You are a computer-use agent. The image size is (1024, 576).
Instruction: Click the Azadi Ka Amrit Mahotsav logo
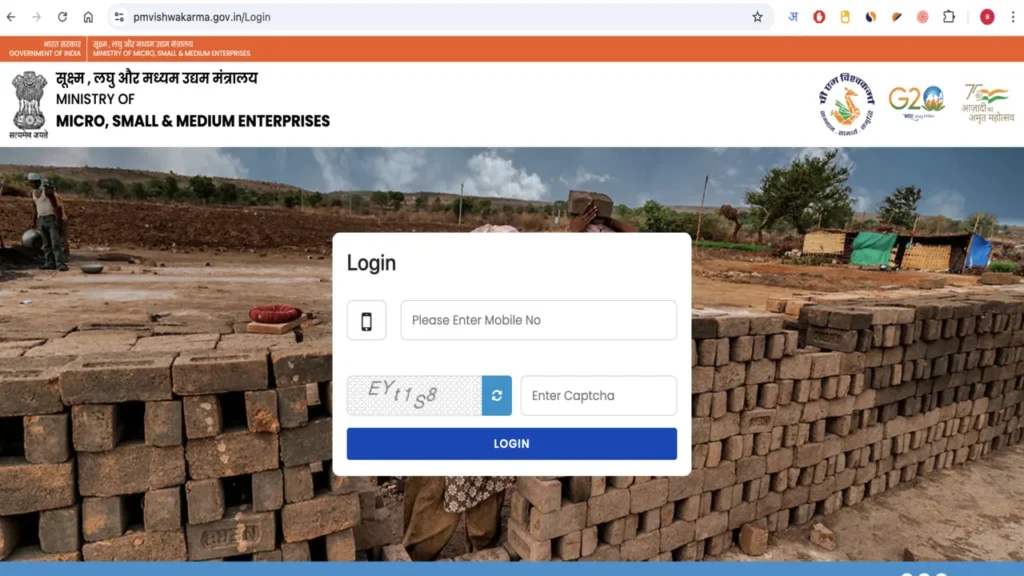coord(988,103)
